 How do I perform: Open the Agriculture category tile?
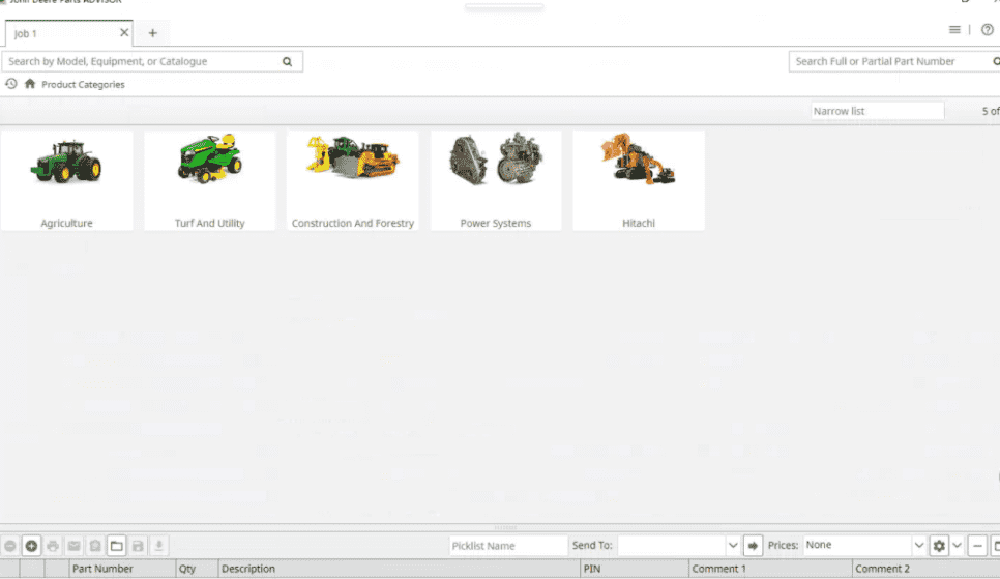(67, 180)
